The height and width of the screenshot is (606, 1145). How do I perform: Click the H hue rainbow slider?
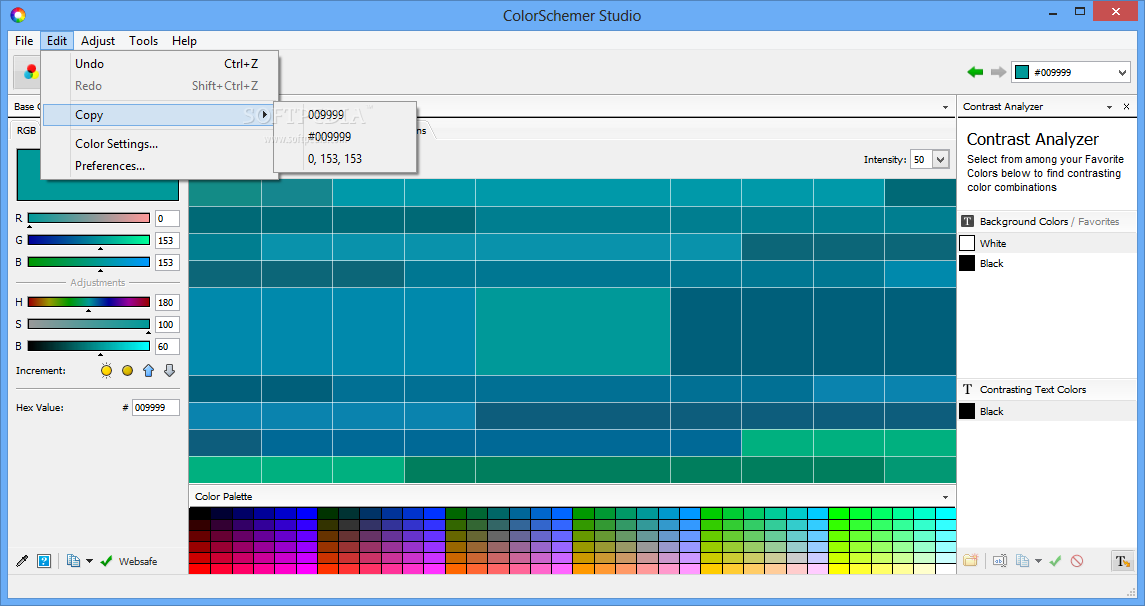tap(88, 302)
